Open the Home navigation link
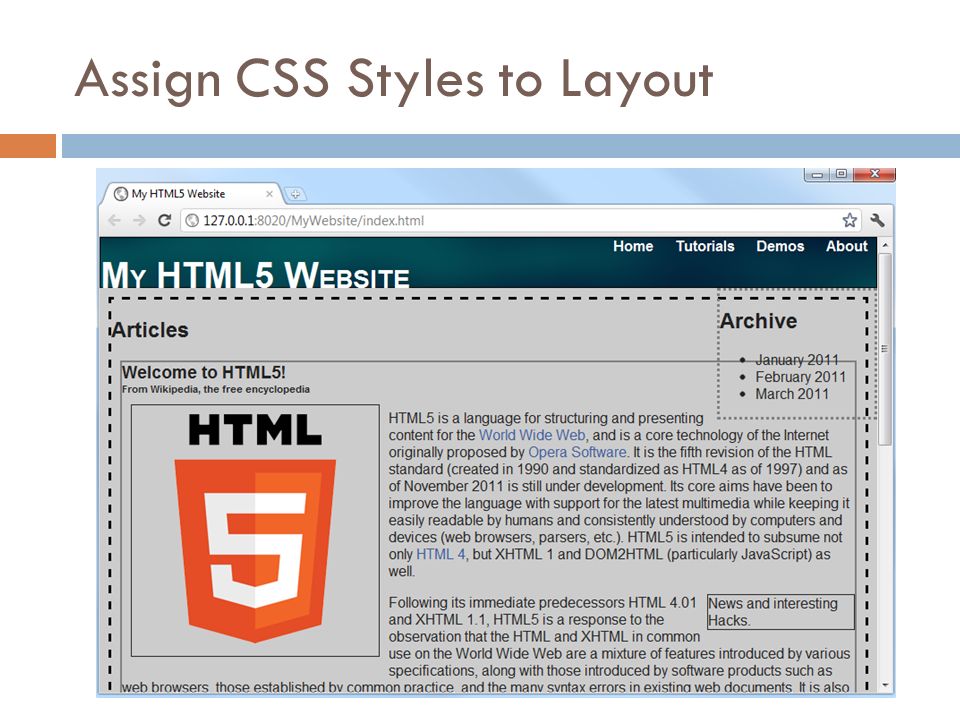The height and width of the screenshot is (720, 960). 633,246
